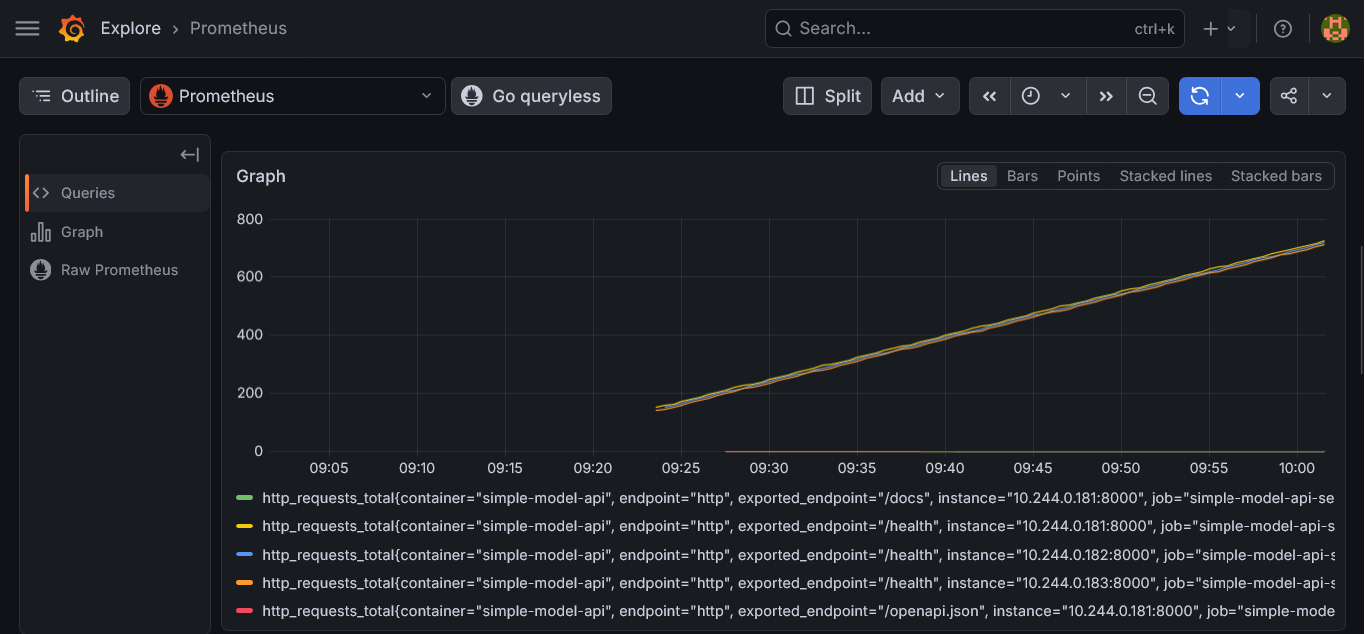This screenshot has width=1365, height=634.
Task: Click the Prometheus flame datasource icon
Action: click(160, 96)
